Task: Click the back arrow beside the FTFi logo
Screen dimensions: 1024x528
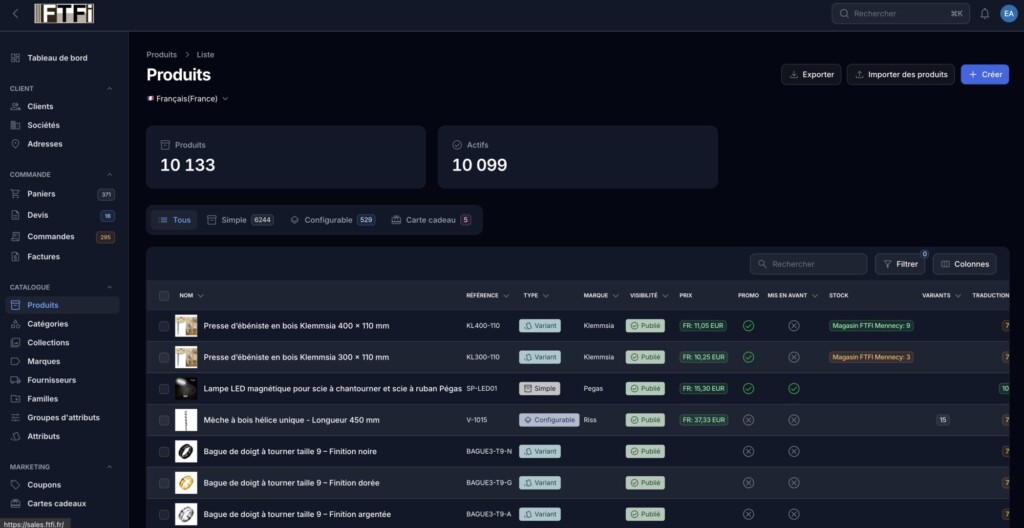Action: tap(16, 13)
